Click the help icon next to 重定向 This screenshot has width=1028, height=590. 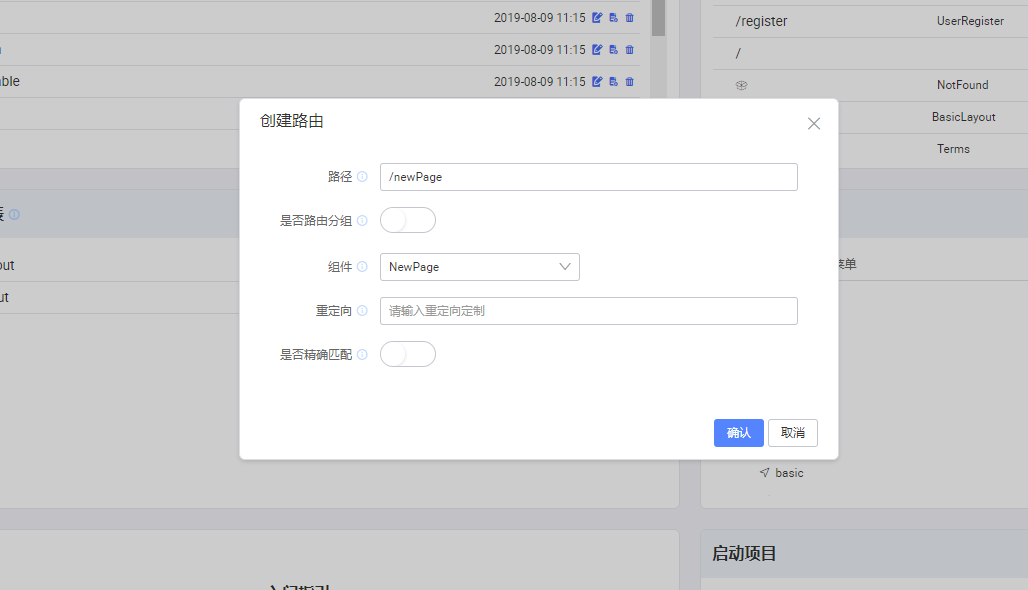(x=361, y=310)
